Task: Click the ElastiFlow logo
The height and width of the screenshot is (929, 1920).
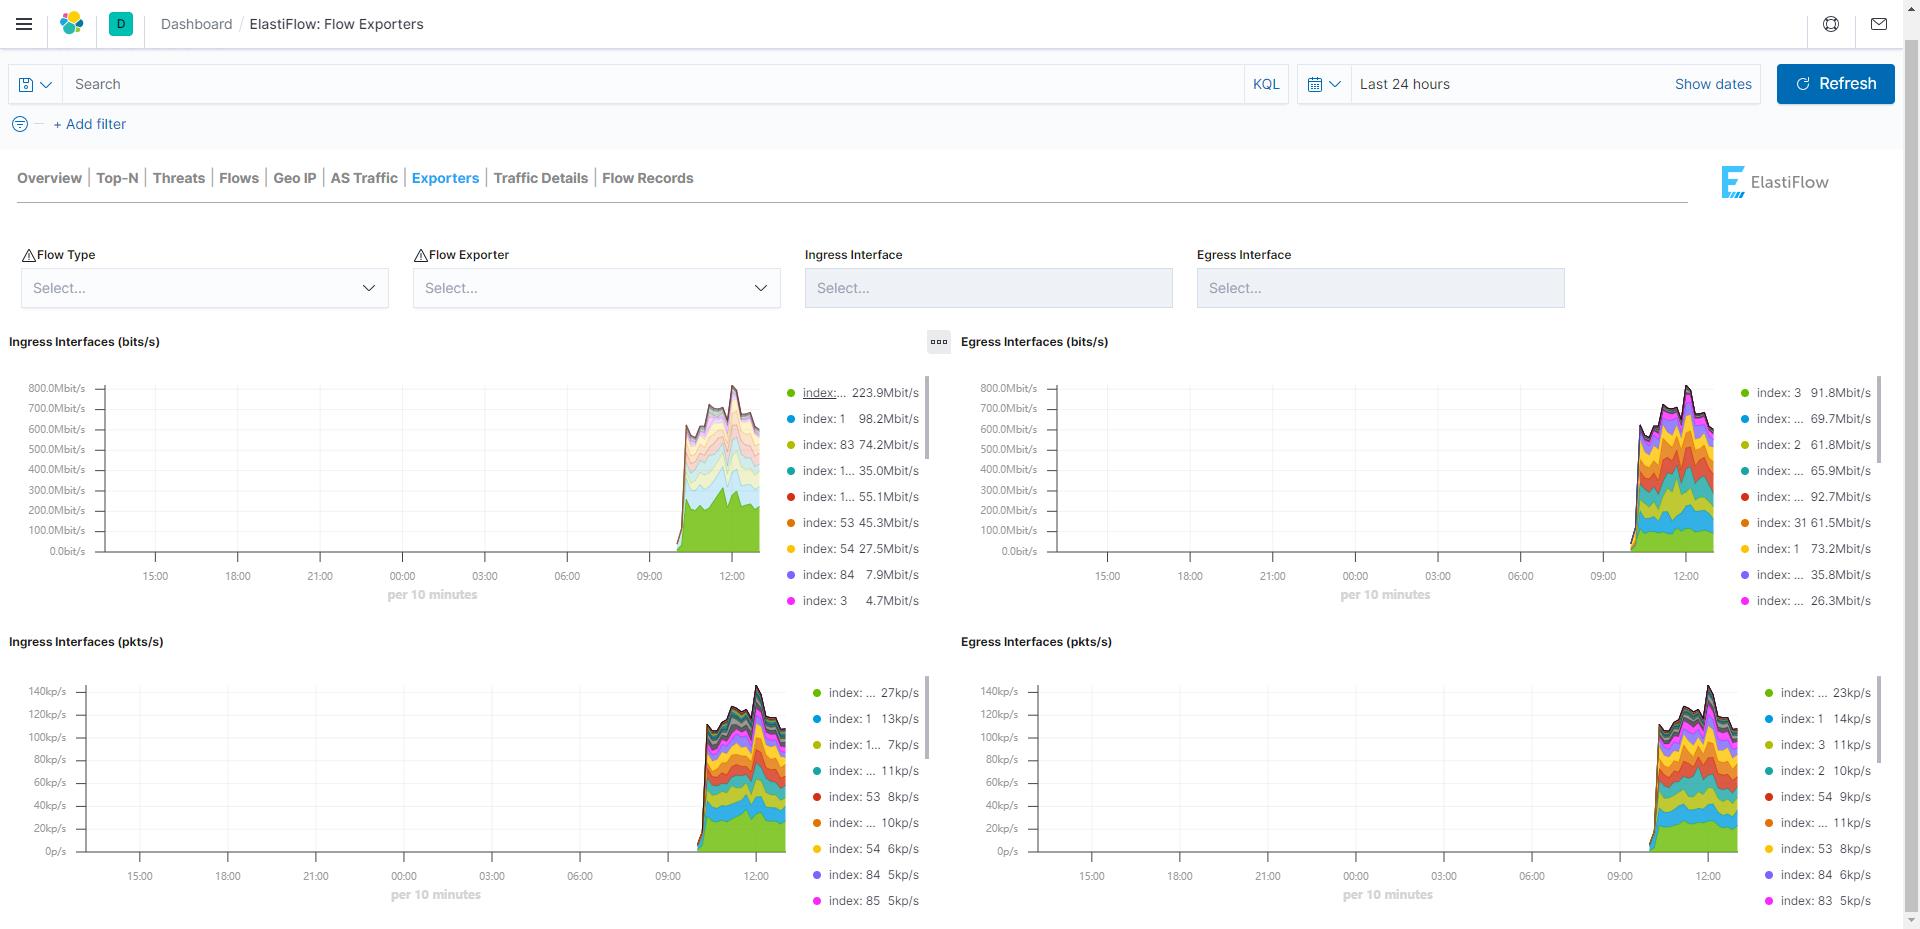Action: (1775, 182)
